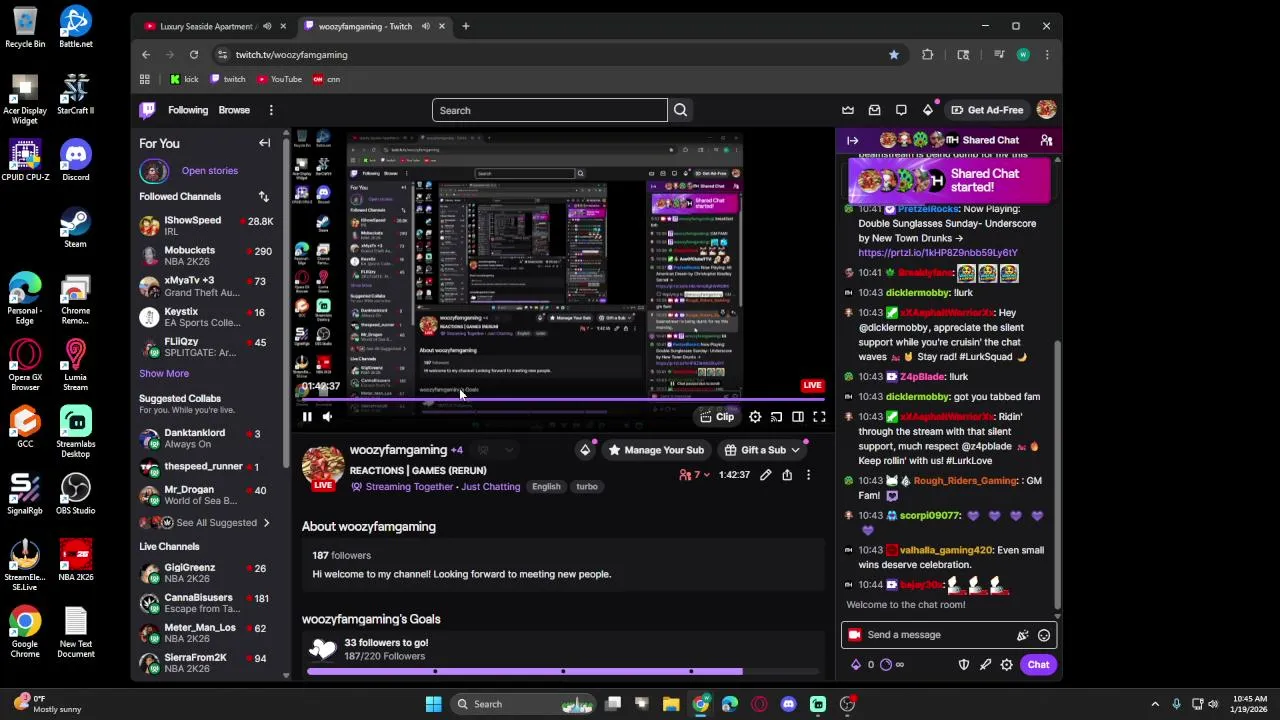Show more followed channels
Viewport: 1280px width, 720px height.
pyautogui.click(x=164, y=373)
